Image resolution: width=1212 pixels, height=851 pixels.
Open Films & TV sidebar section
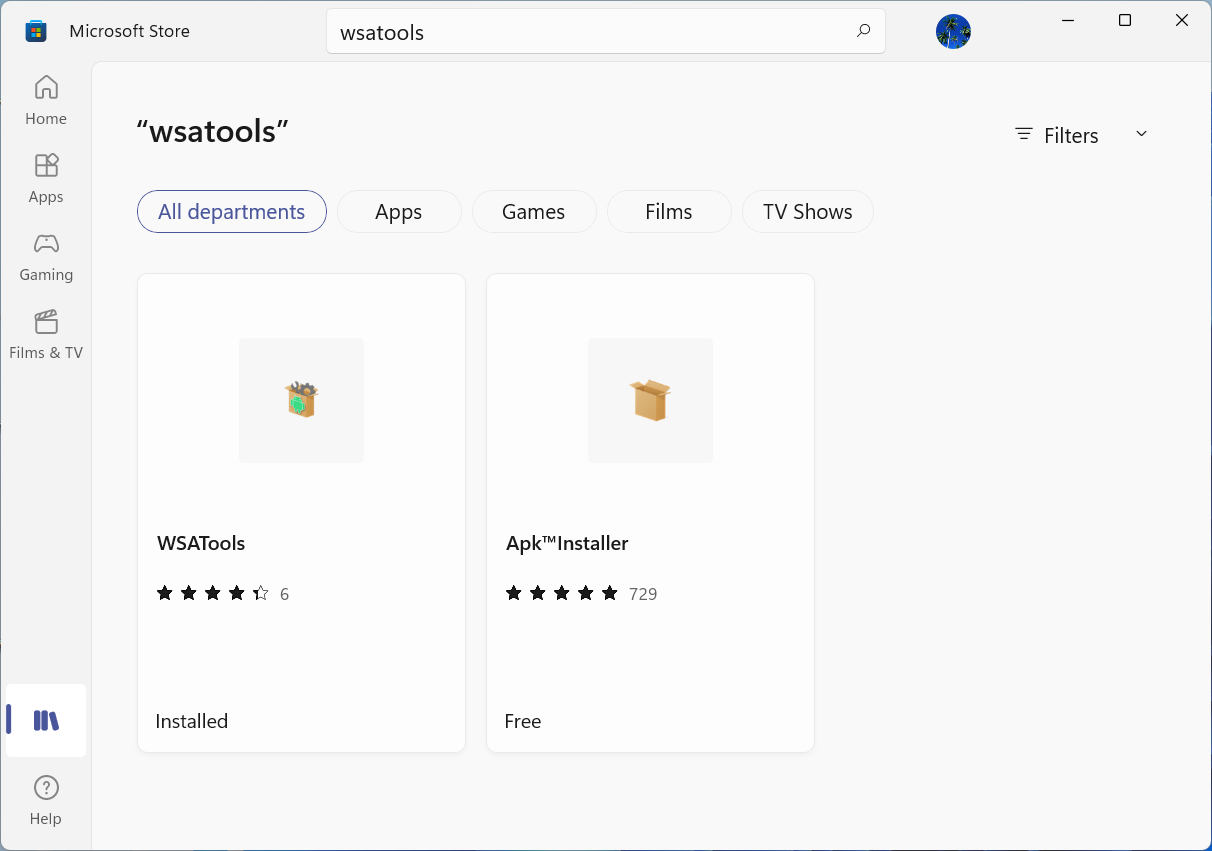[46, 335]
